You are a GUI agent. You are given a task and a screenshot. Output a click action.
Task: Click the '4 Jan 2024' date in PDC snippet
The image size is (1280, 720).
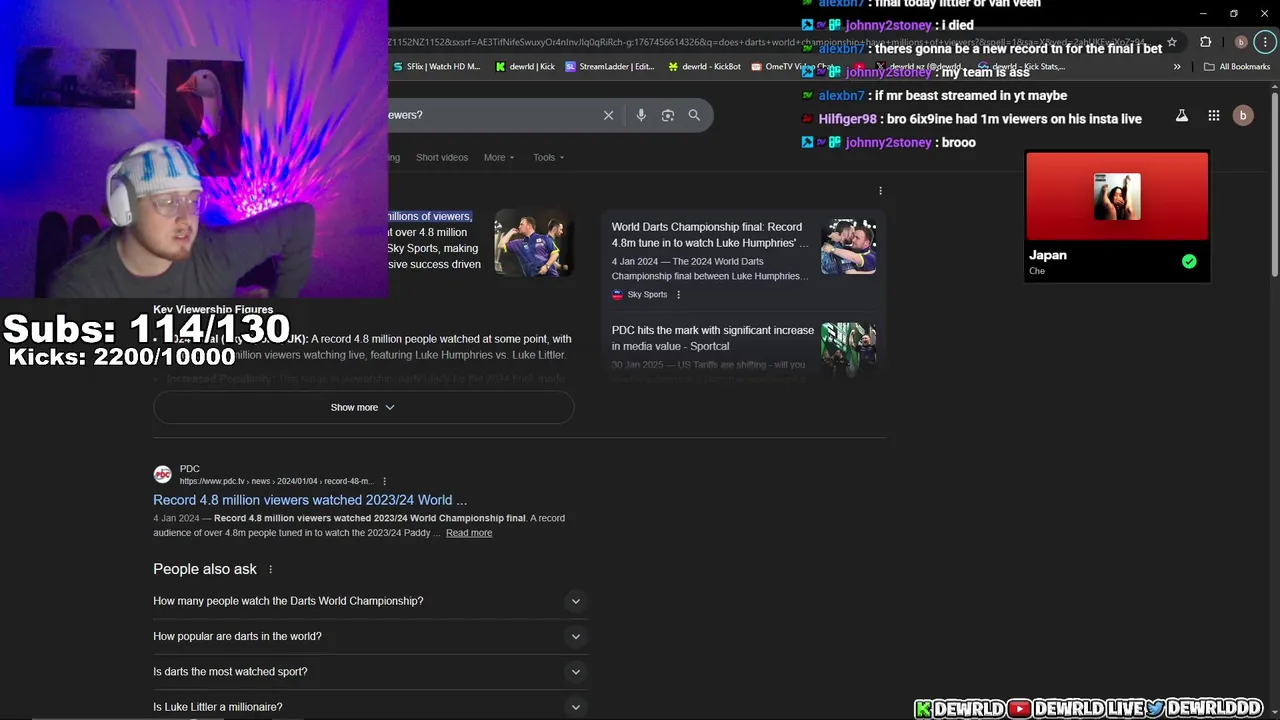pos(178,518)
